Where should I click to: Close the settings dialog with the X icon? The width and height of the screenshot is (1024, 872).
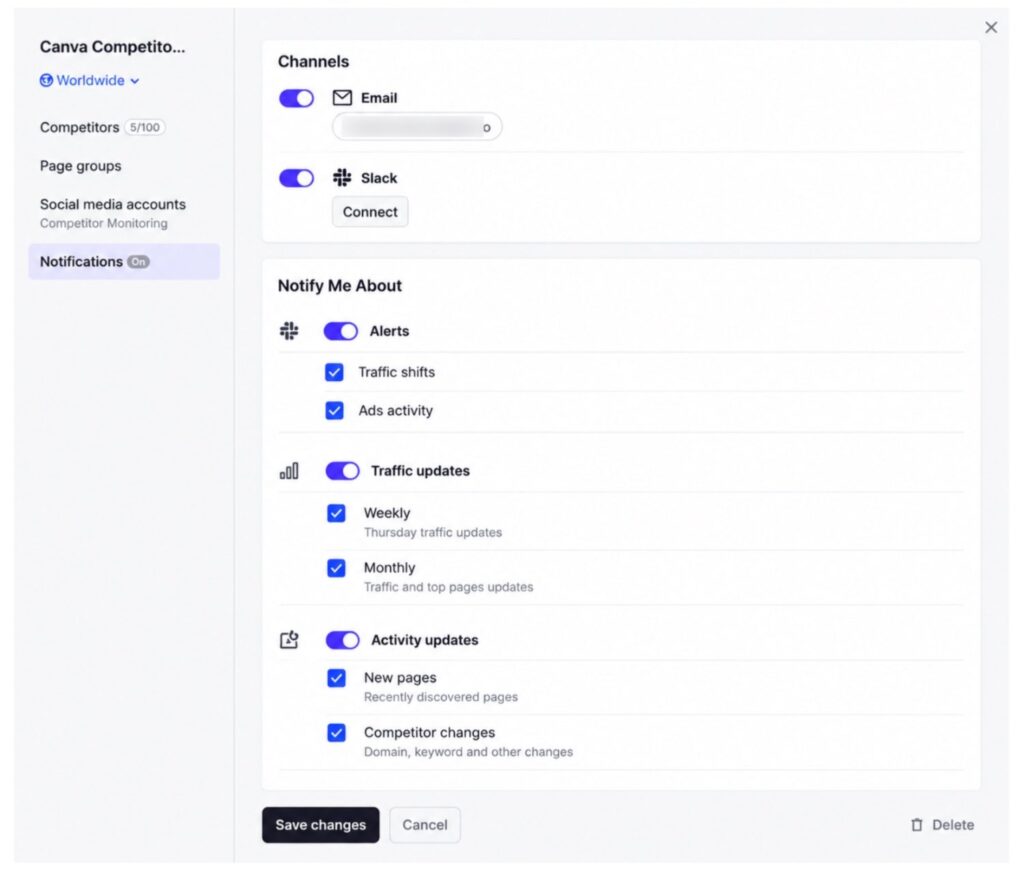click(x=991, y=27)
